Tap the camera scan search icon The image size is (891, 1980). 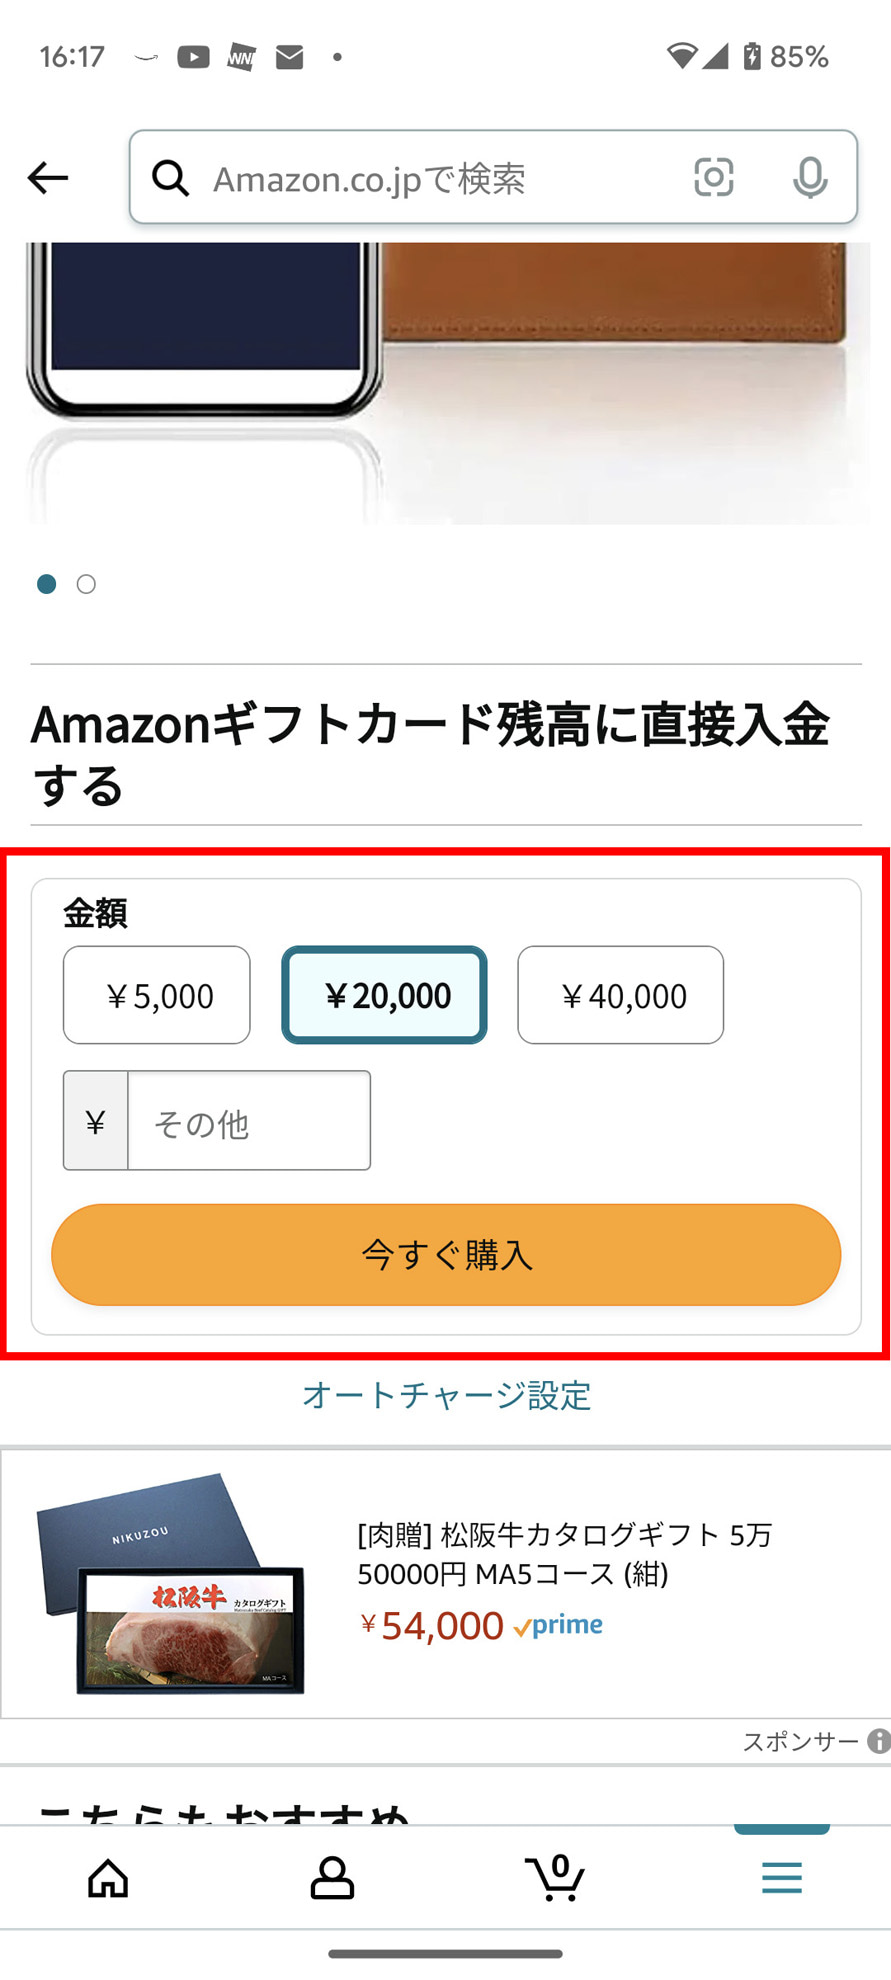713,178
